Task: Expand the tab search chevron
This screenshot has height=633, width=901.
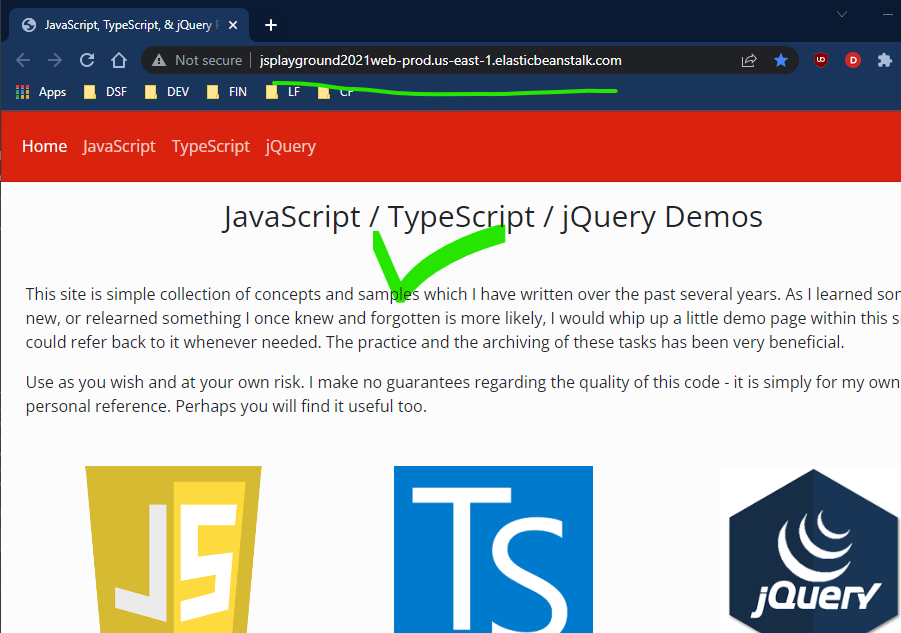Action: pos(842,14)
